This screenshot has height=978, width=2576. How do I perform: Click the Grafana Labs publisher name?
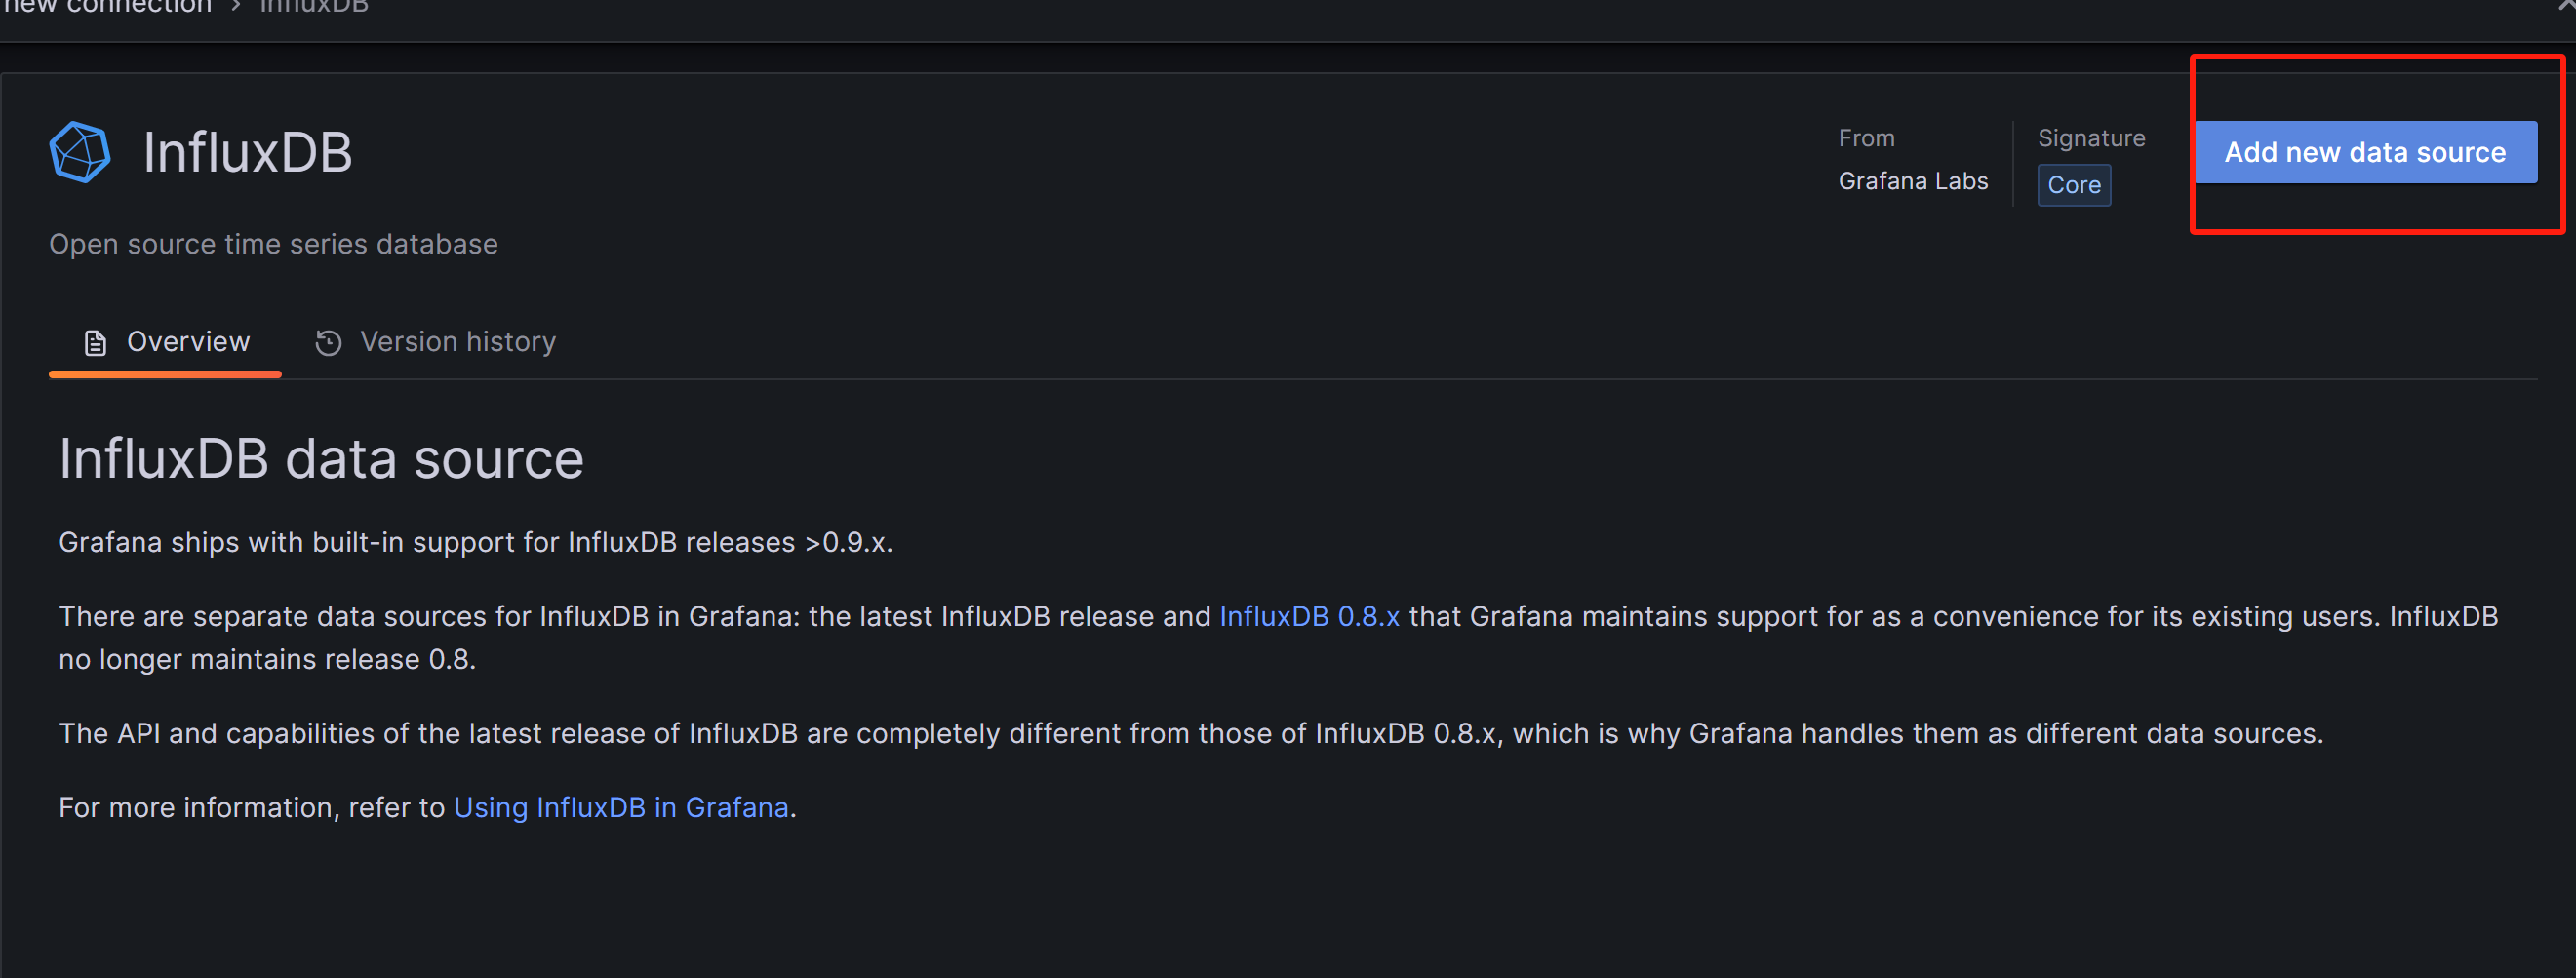point(1912,181)
